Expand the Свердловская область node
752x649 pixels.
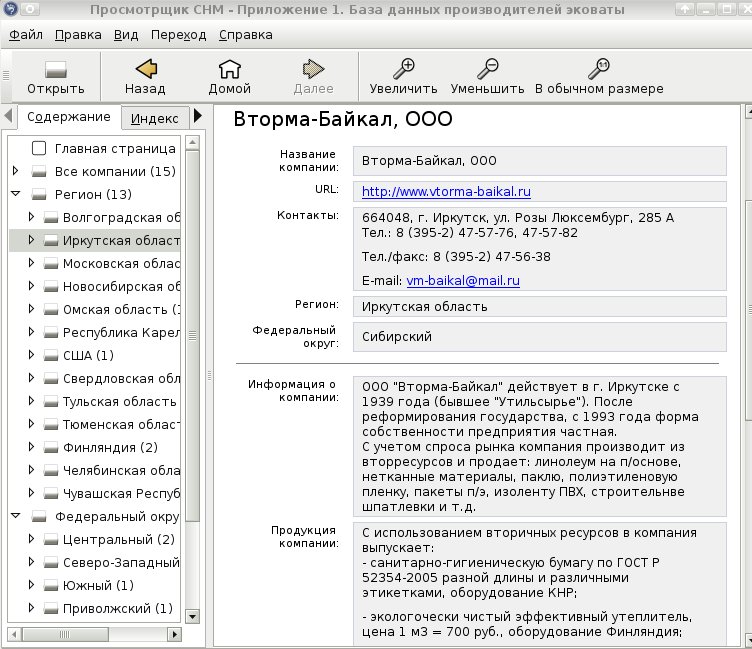[31, 378]
